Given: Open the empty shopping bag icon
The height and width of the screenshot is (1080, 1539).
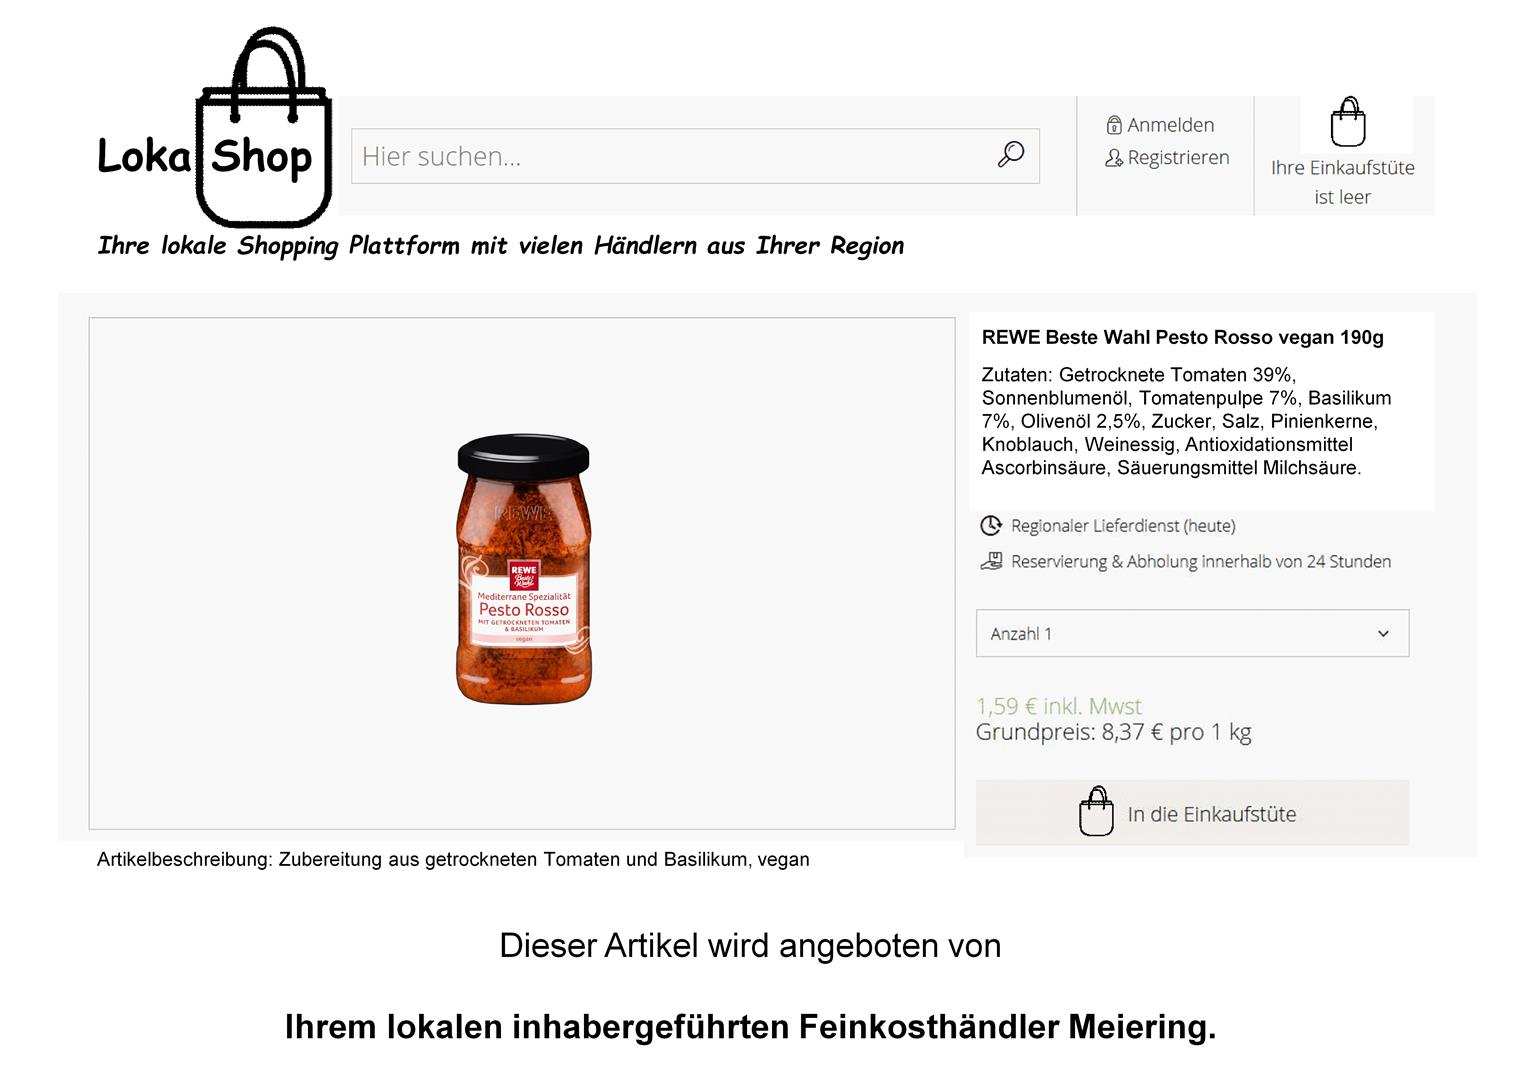Looking at the screenshot, I should tap(1348, 122).
